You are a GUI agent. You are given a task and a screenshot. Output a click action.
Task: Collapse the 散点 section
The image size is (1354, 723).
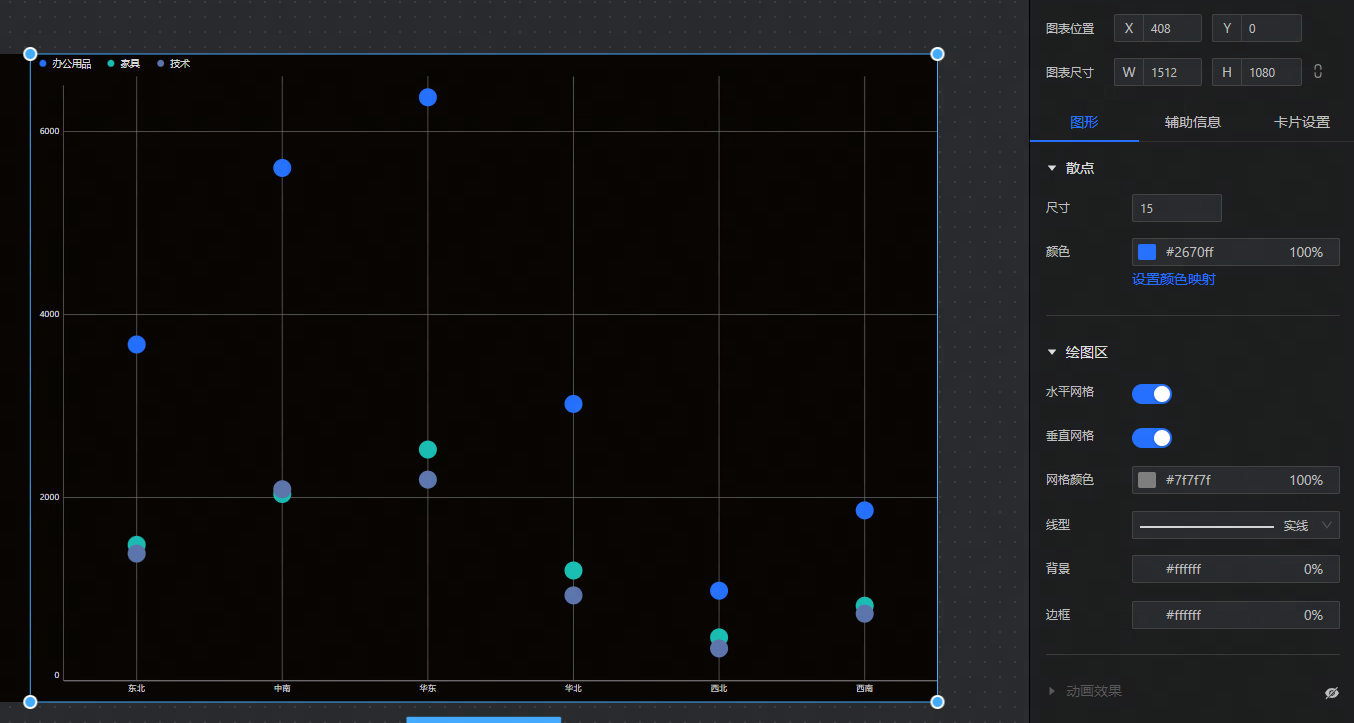coord(1052,168)
